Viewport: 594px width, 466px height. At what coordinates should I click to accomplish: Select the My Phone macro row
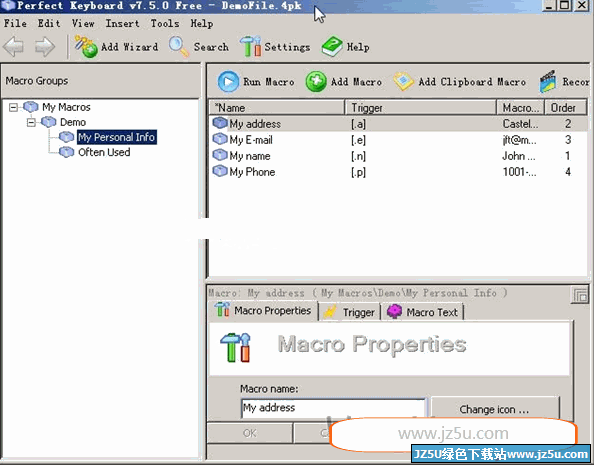tap(399, 172)
